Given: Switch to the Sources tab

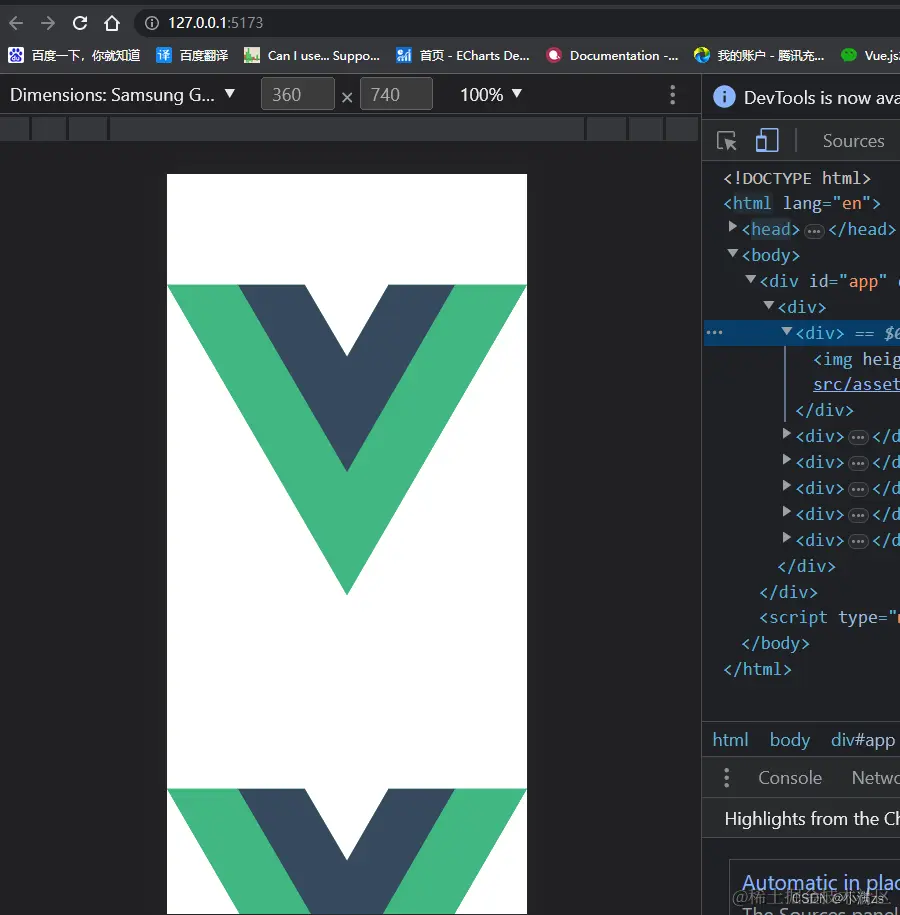Looking at the screenshot, I should (853, 141).
